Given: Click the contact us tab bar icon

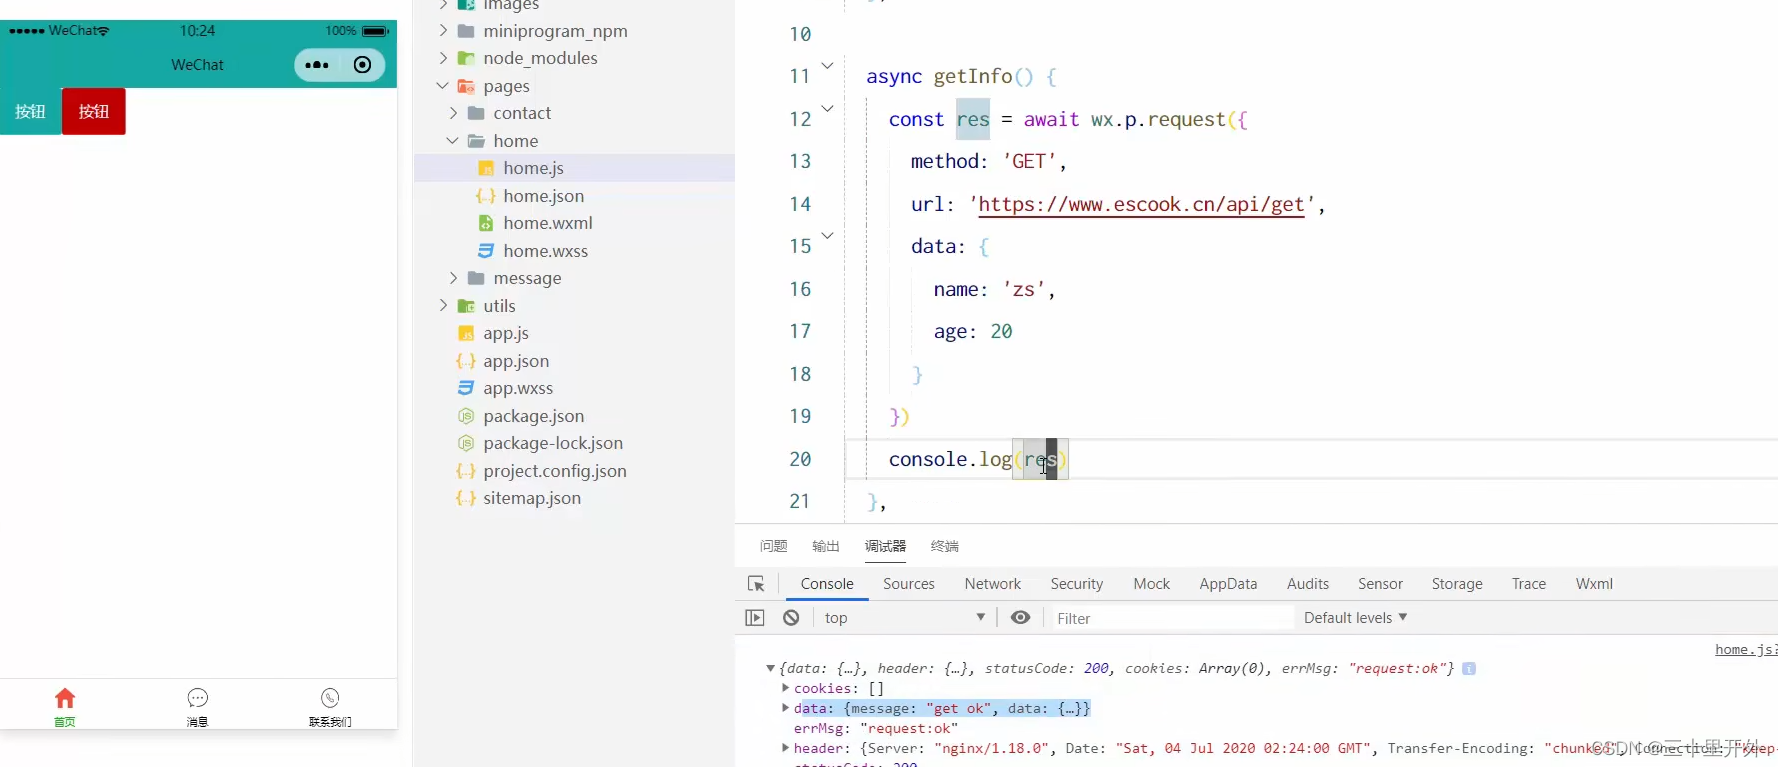Looking at the screenshot, I should pyautogui.click(x=330, y=698).
